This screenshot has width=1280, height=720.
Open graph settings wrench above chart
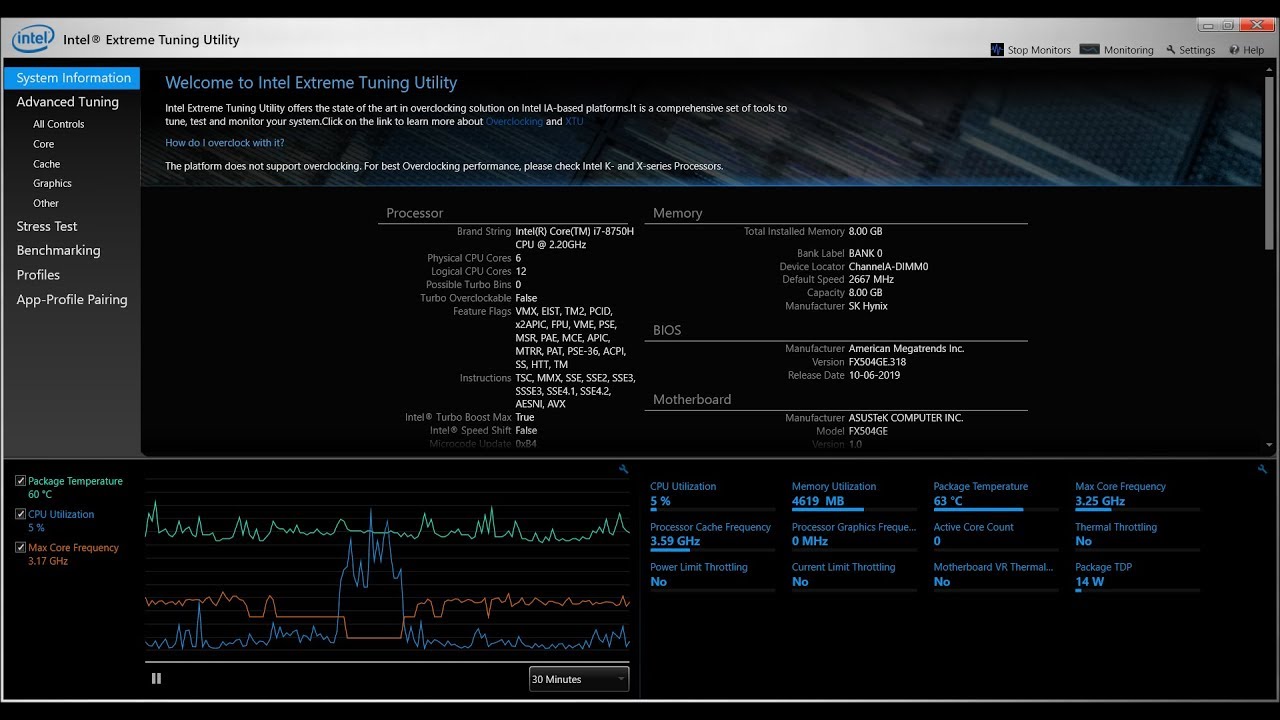point(624,469)
